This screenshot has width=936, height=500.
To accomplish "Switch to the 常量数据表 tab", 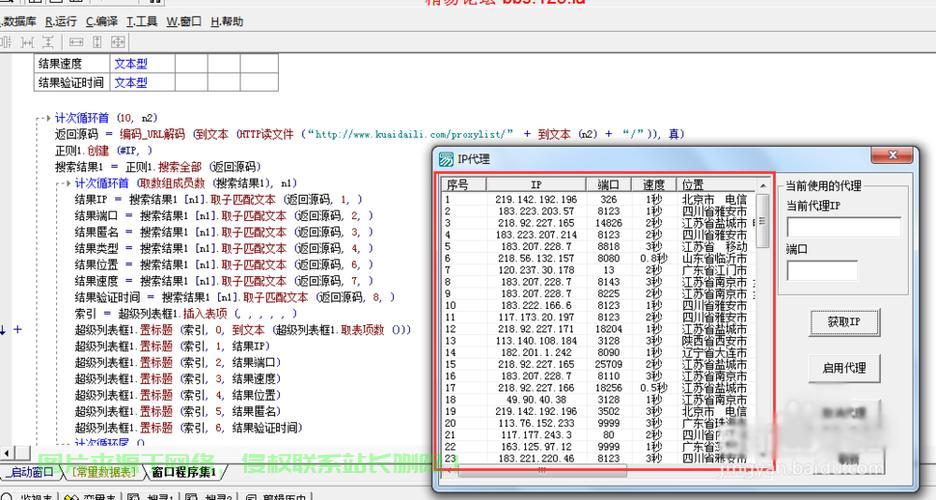I will (103, 472).
